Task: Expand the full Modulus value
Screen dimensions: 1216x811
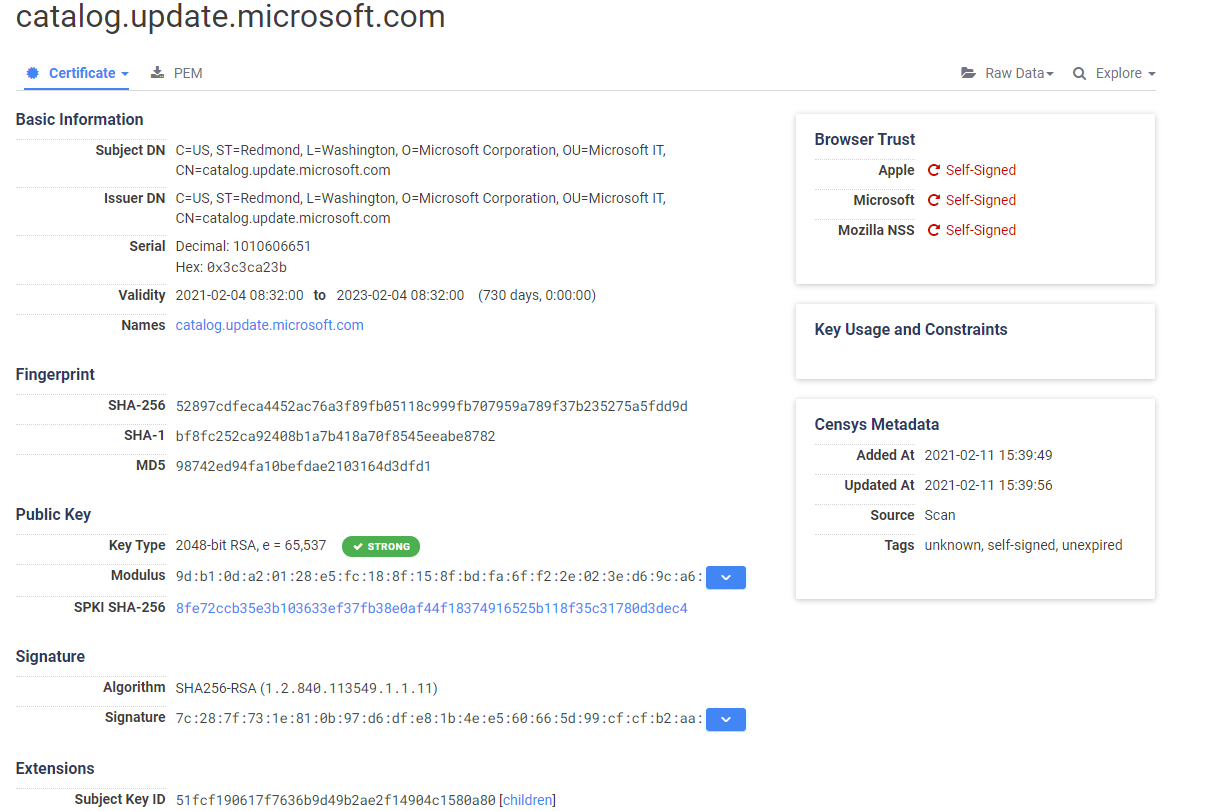Action: (726, 577)
